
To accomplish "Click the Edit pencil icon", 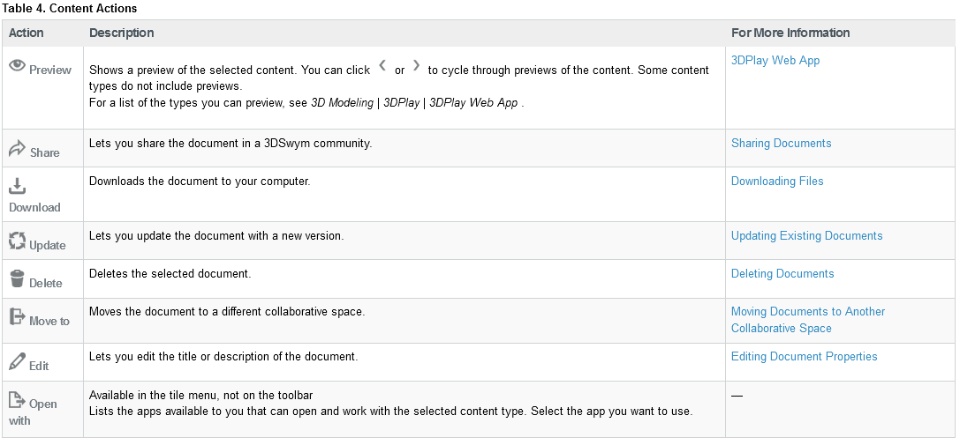I will 17,362.
